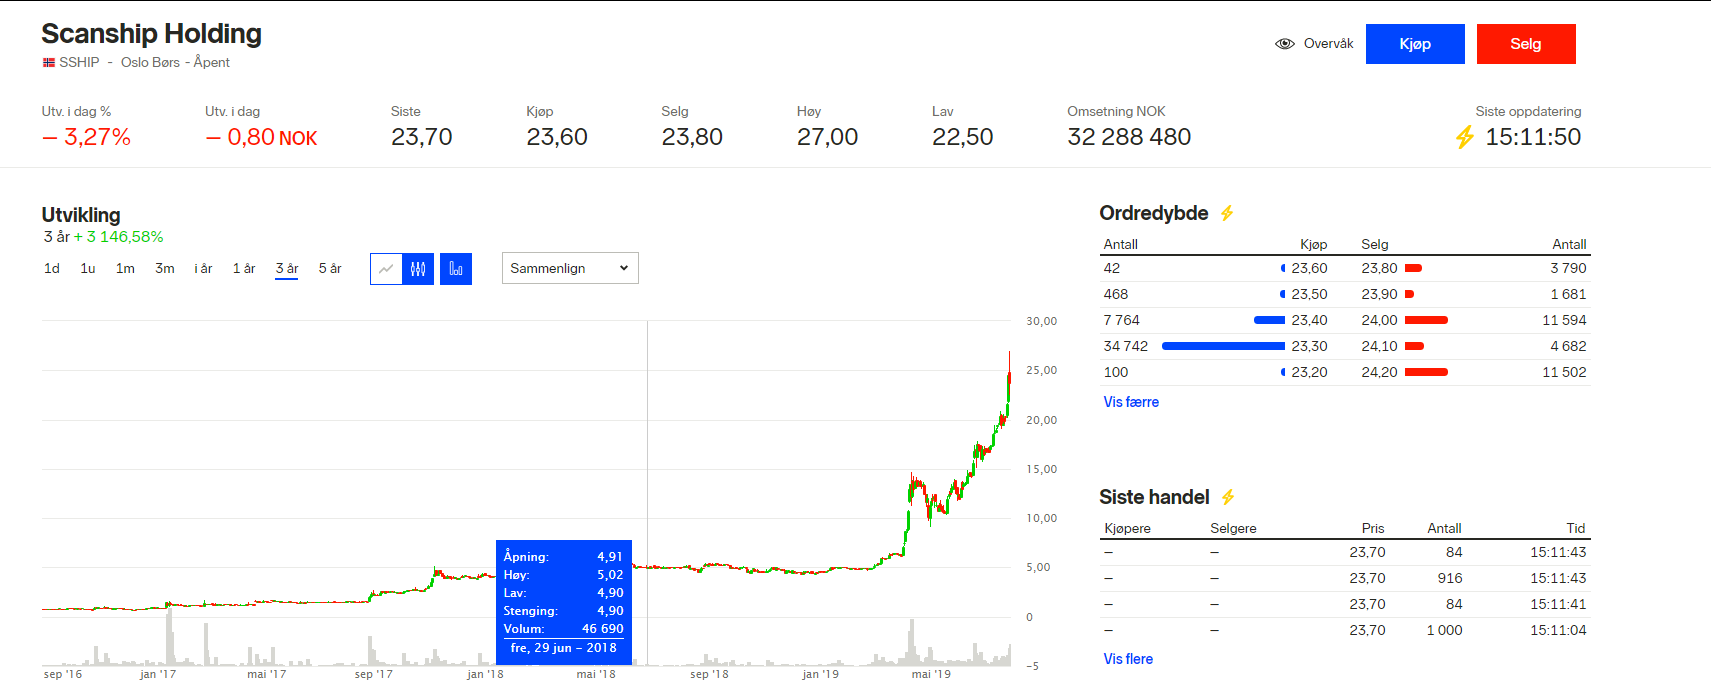
Task: Click trade row with time 15:11:04
Action: click(x=1345, y=630)
